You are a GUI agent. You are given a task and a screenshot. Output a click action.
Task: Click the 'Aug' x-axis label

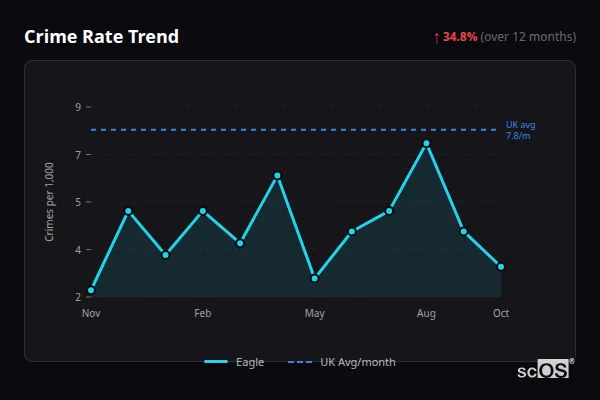click(426, 313)
